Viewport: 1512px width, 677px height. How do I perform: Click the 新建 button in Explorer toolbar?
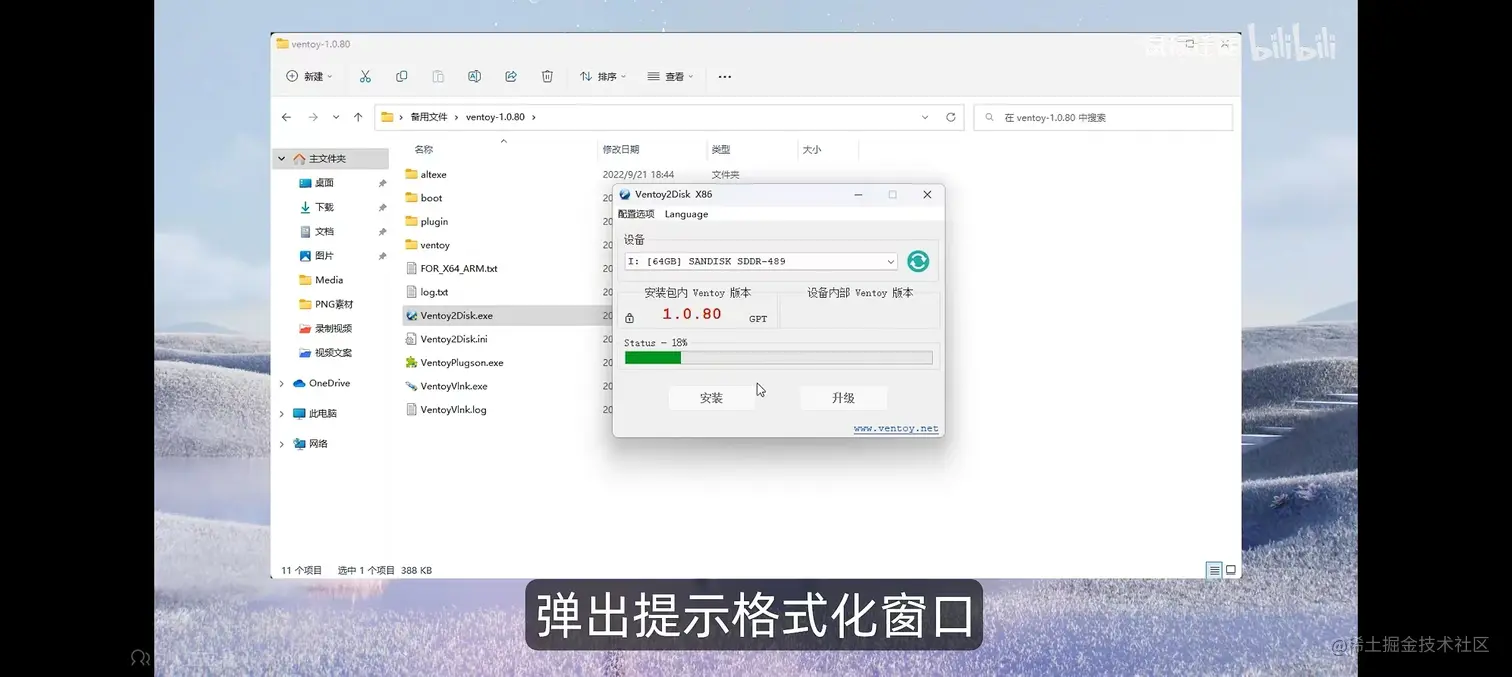(309, 76)
